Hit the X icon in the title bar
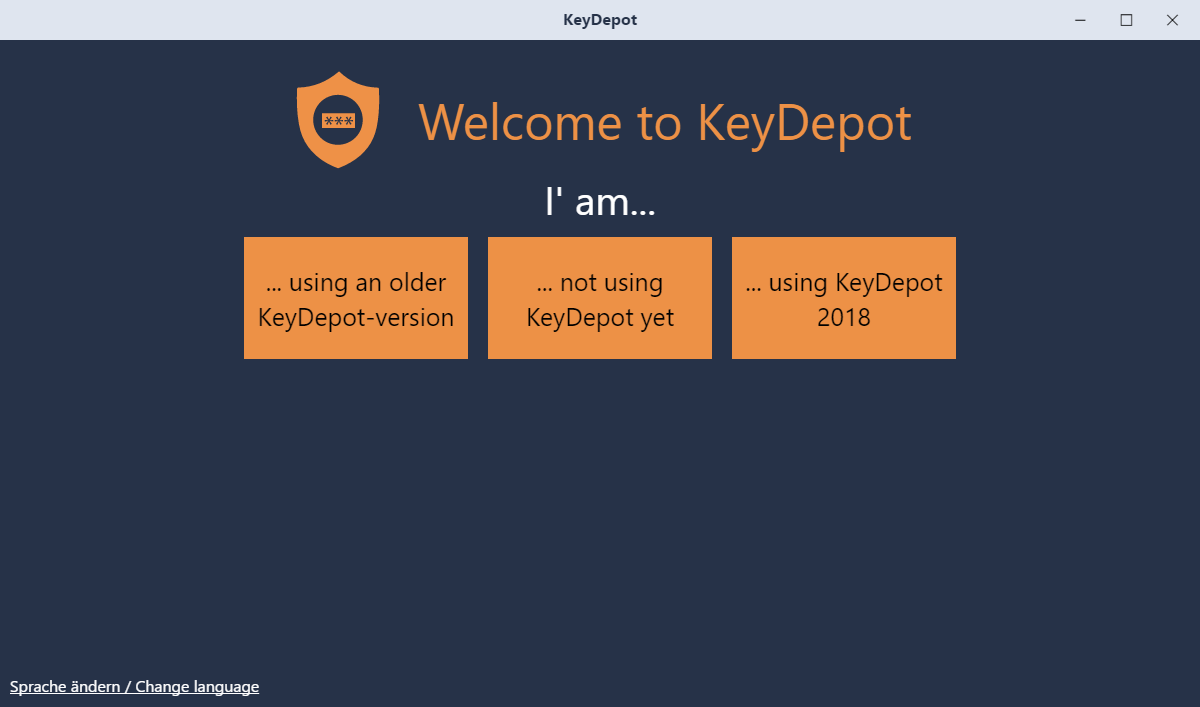1200x707 pixels. point(1171,19)
